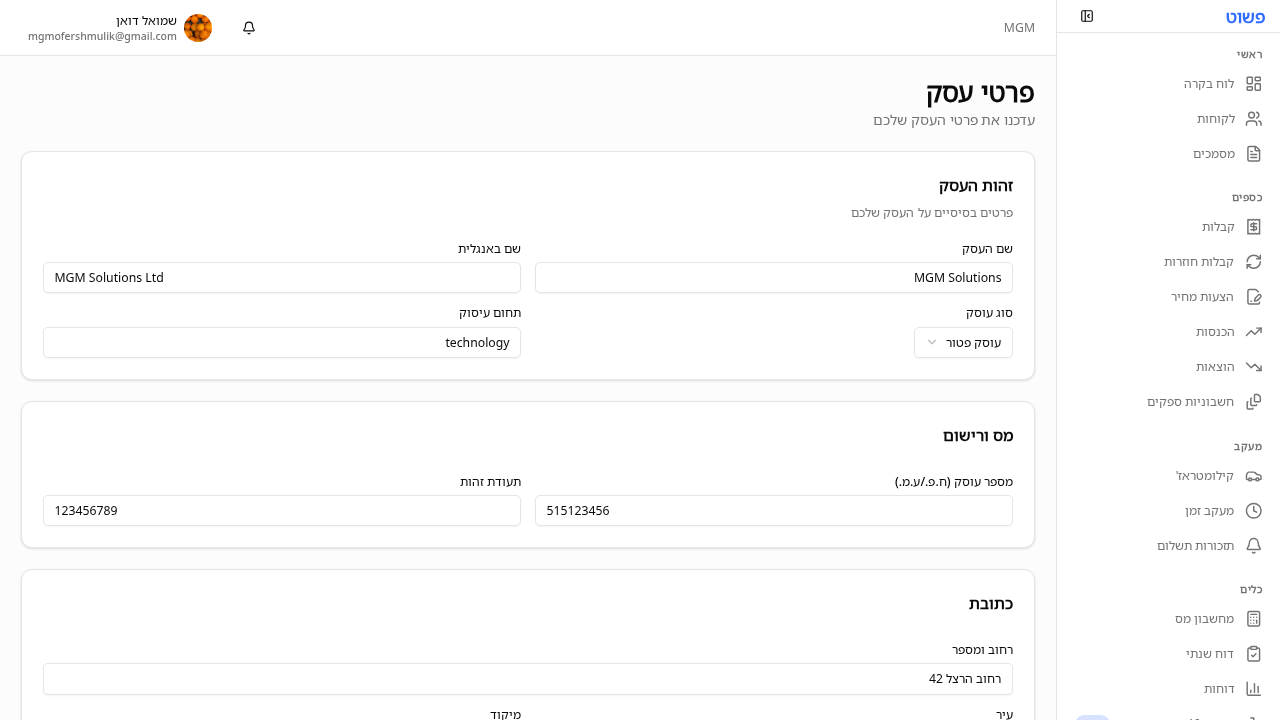This screenshot has height=720, width=1280.
Task: Select the קילומטראז' mileage car icon
Action: [x=1254, y=476]
